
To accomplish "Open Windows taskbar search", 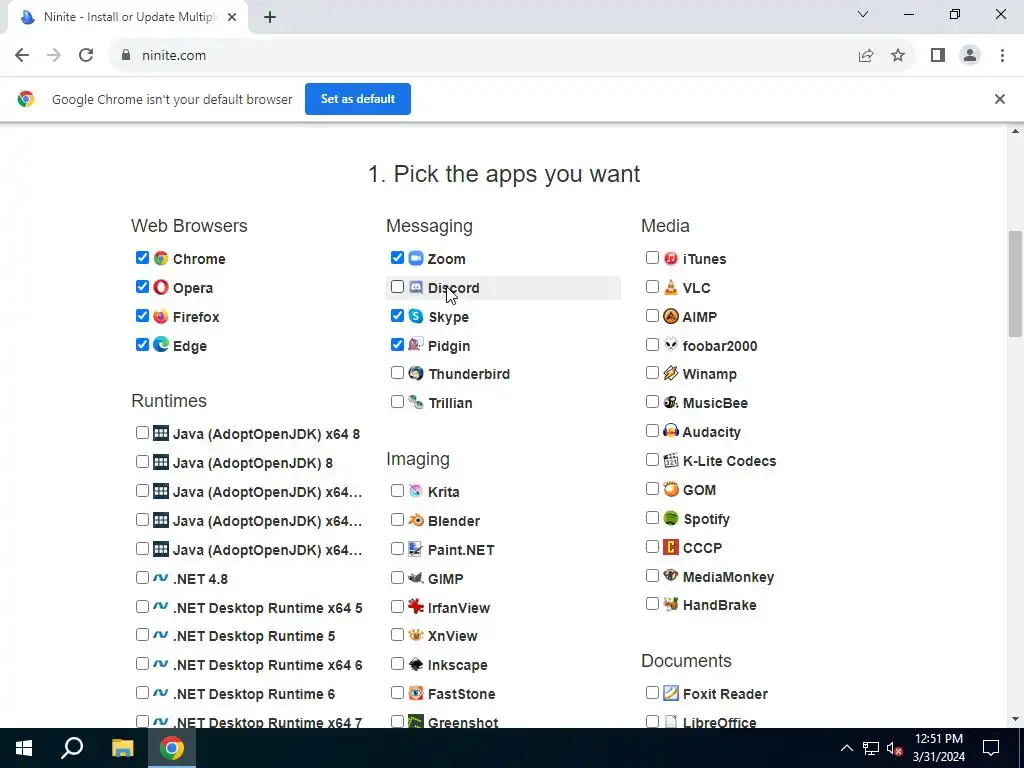I will coord(72,748).
